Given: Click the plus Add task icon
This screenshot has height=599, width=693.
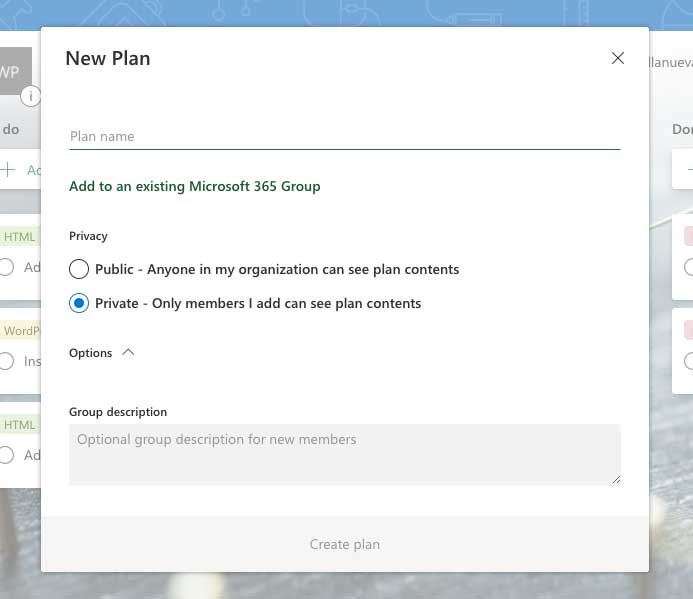Looking at the screenshot, I should coord(8,170).
